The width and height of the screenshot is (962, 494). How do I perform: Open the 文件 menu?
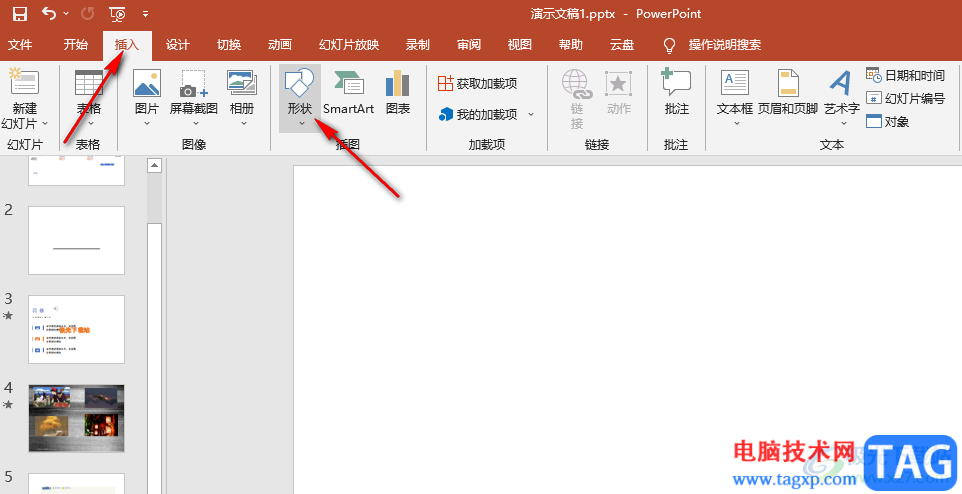point(20,45)
